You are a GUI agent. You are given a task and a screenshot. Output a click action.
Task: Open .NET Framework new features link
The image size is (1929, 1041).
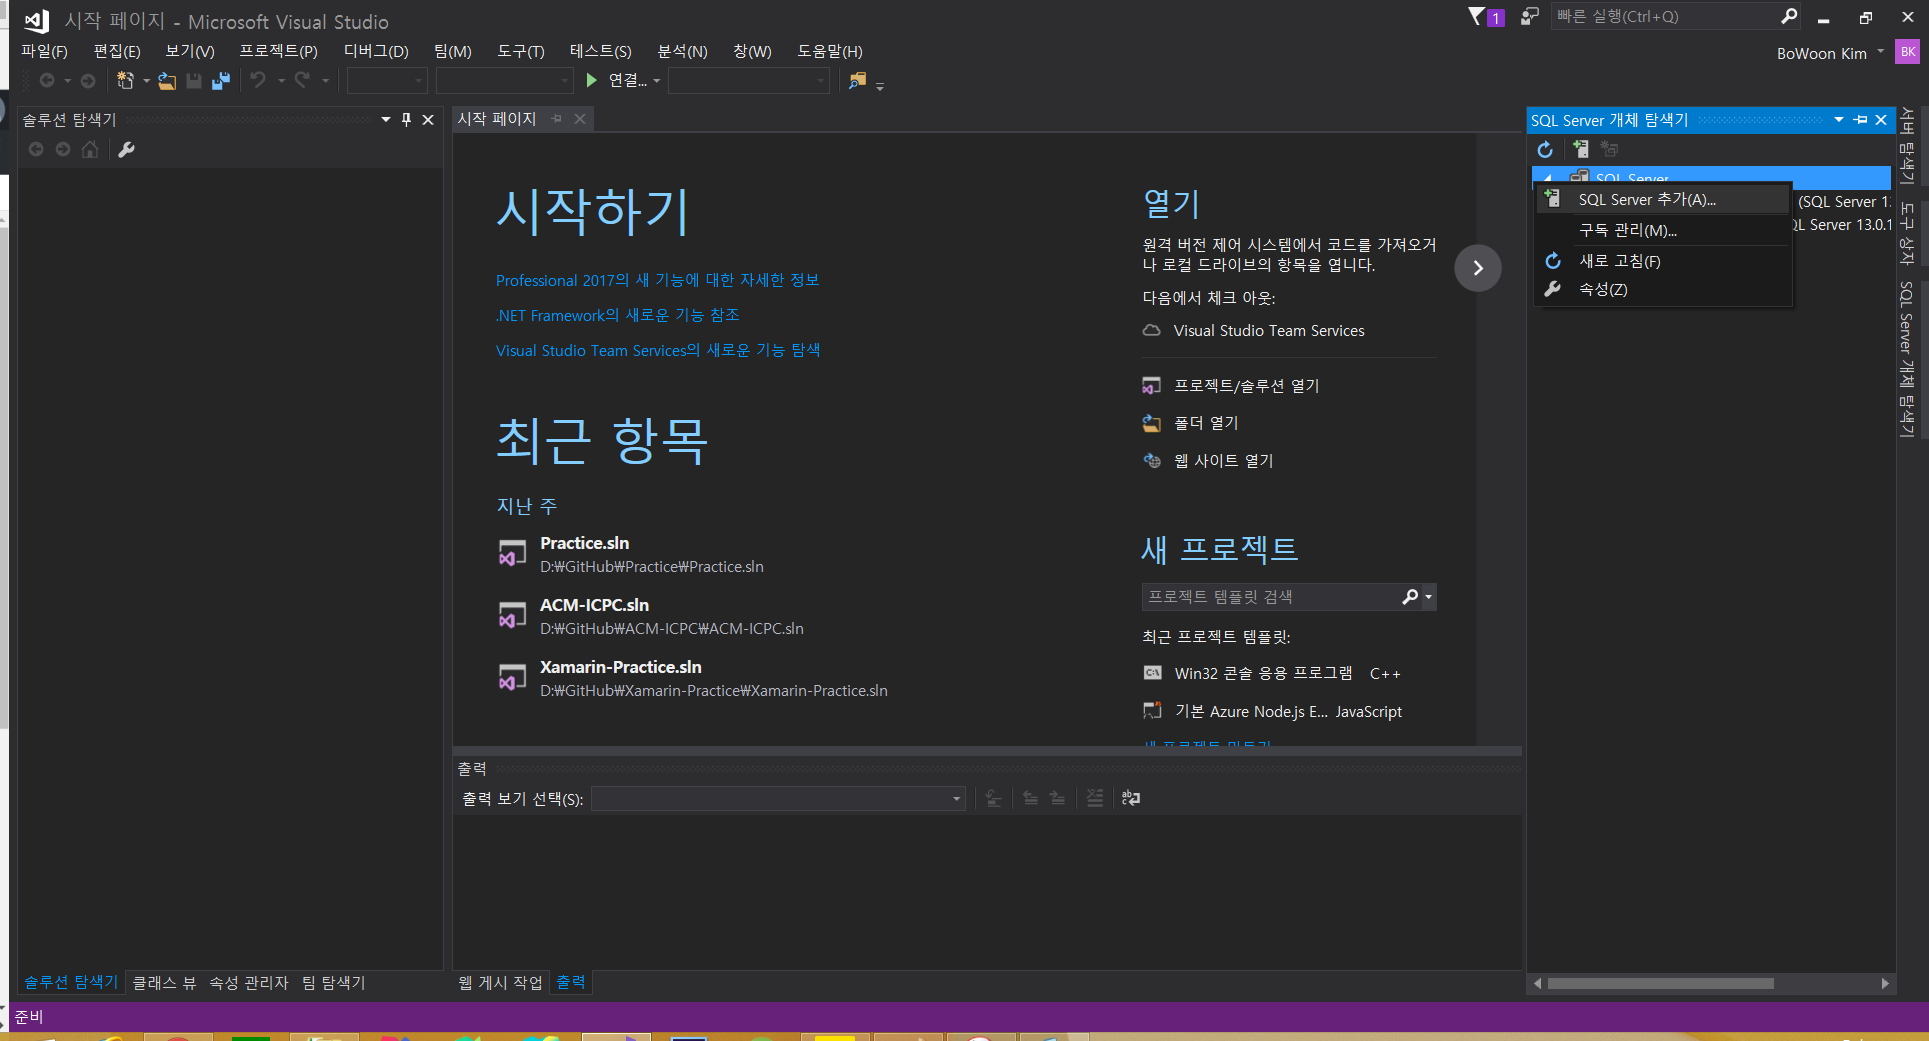617,315
